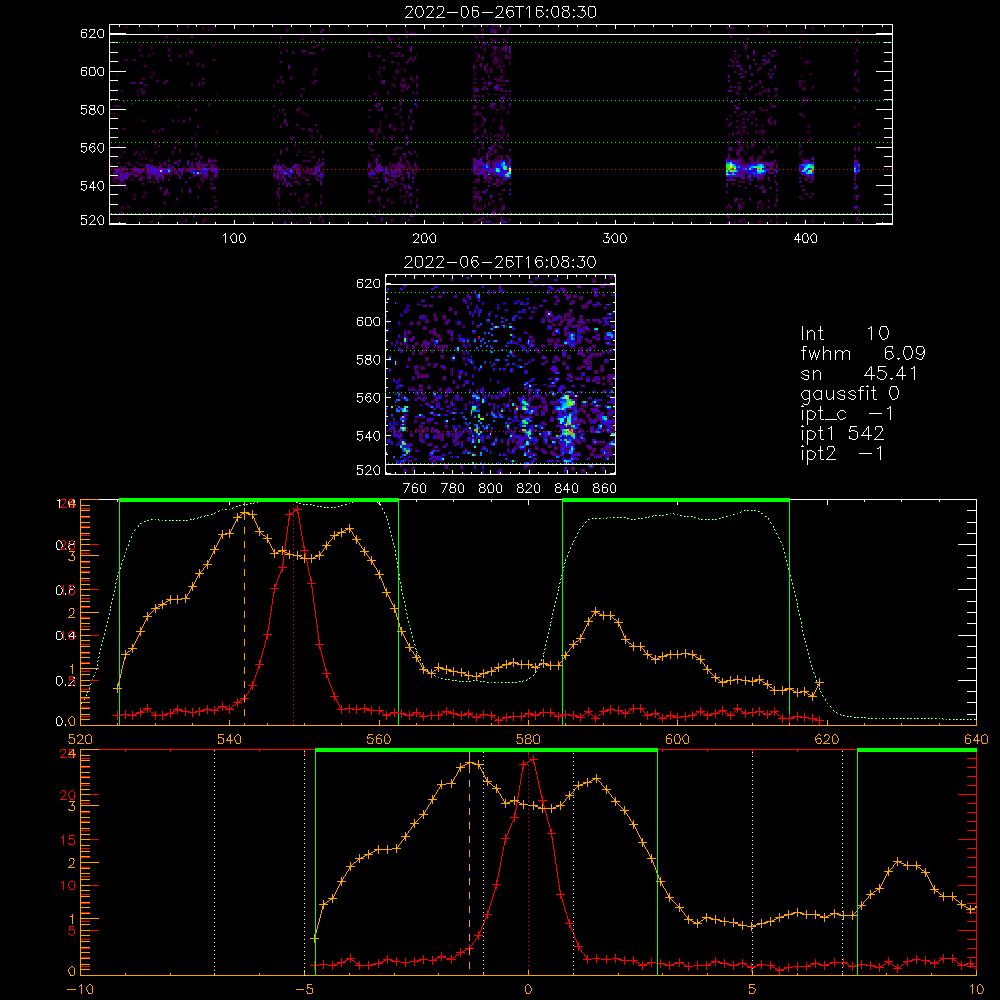Image resolution: width=1000 pixels, height=1000 pixels.
Task: Click the 200 x-axis label of top spectrogram
Action: 424,239
